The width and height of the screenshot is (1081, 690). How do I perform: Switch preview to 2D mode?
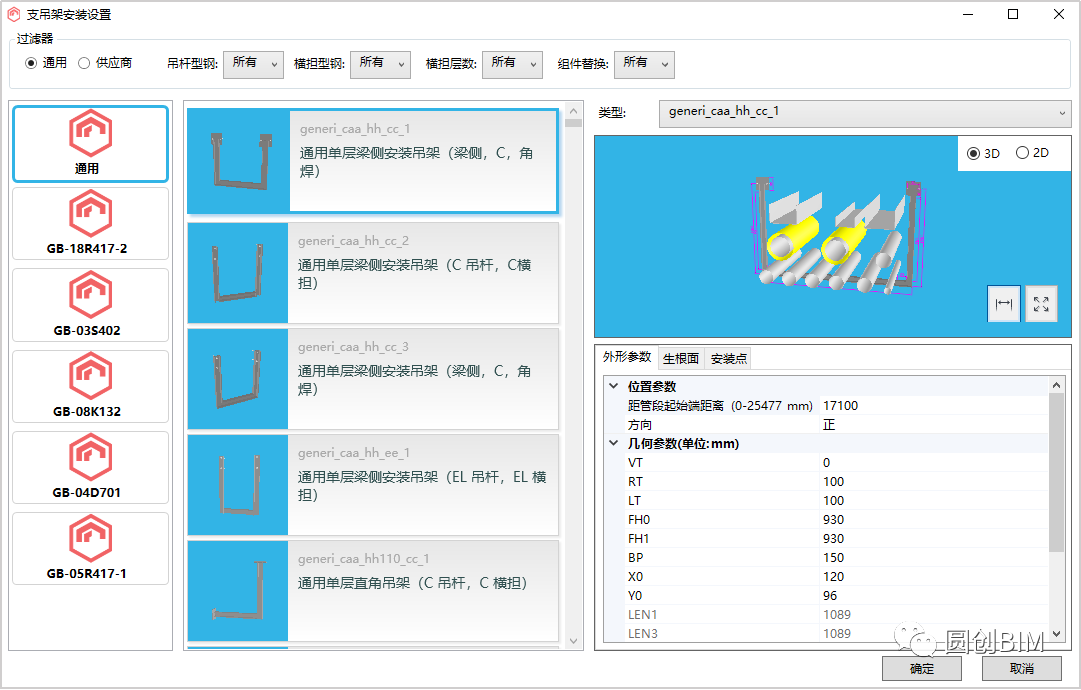point(1022,153)
